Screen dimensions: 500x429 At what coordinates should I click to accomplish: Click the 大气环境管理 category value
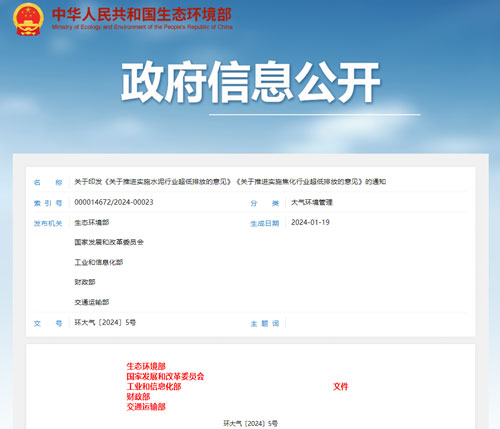[x=312, y=202]
